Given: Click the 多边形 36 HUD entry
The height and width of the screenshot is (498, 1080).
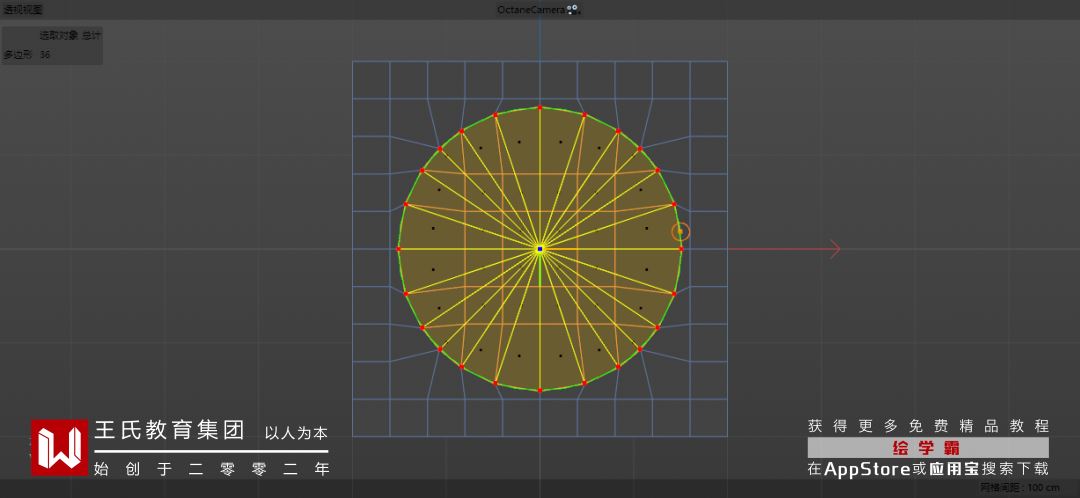Looking at the screenshot, I should click(x=27, y=54).
